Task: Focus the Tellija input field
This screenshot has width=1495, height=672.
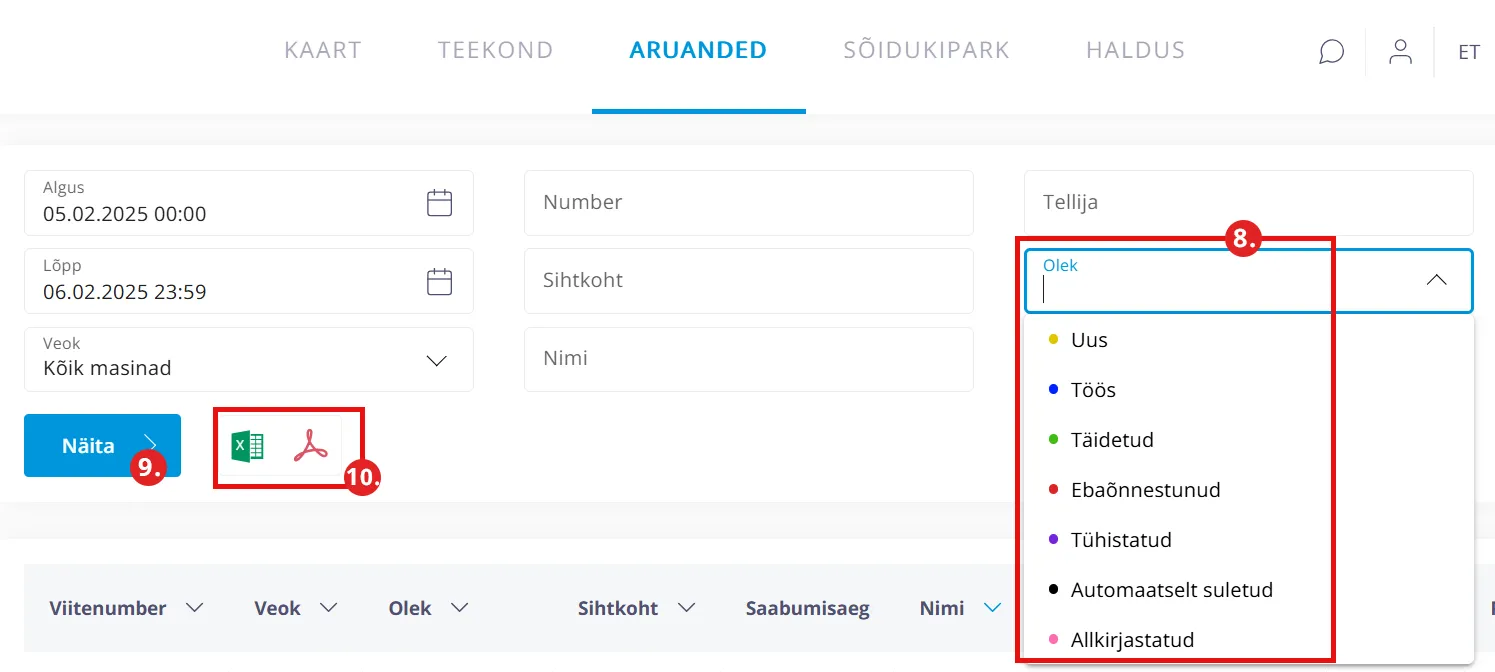Action: [x=1248, y=203]
